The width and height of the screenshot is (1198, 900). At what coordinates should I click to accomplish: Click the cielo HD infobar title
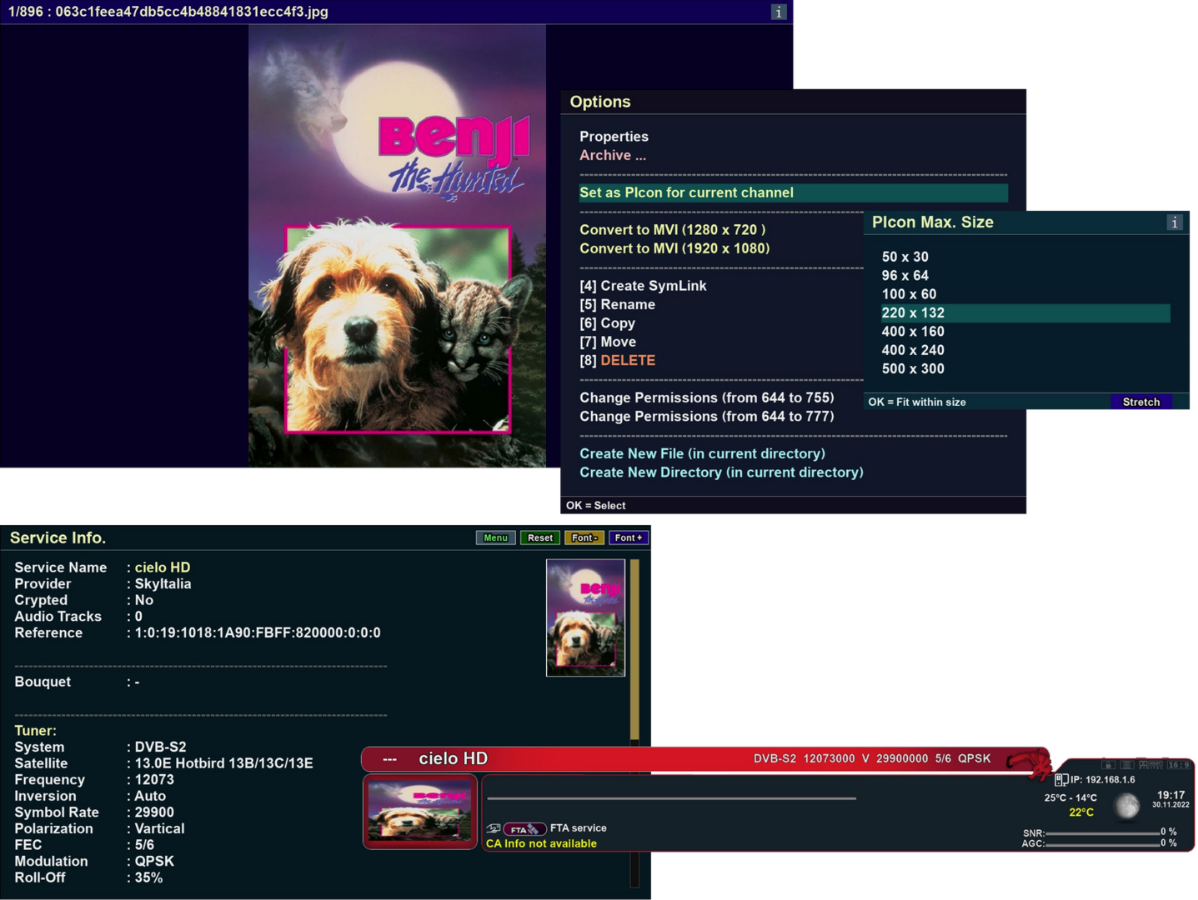click(x=453, y=759)
